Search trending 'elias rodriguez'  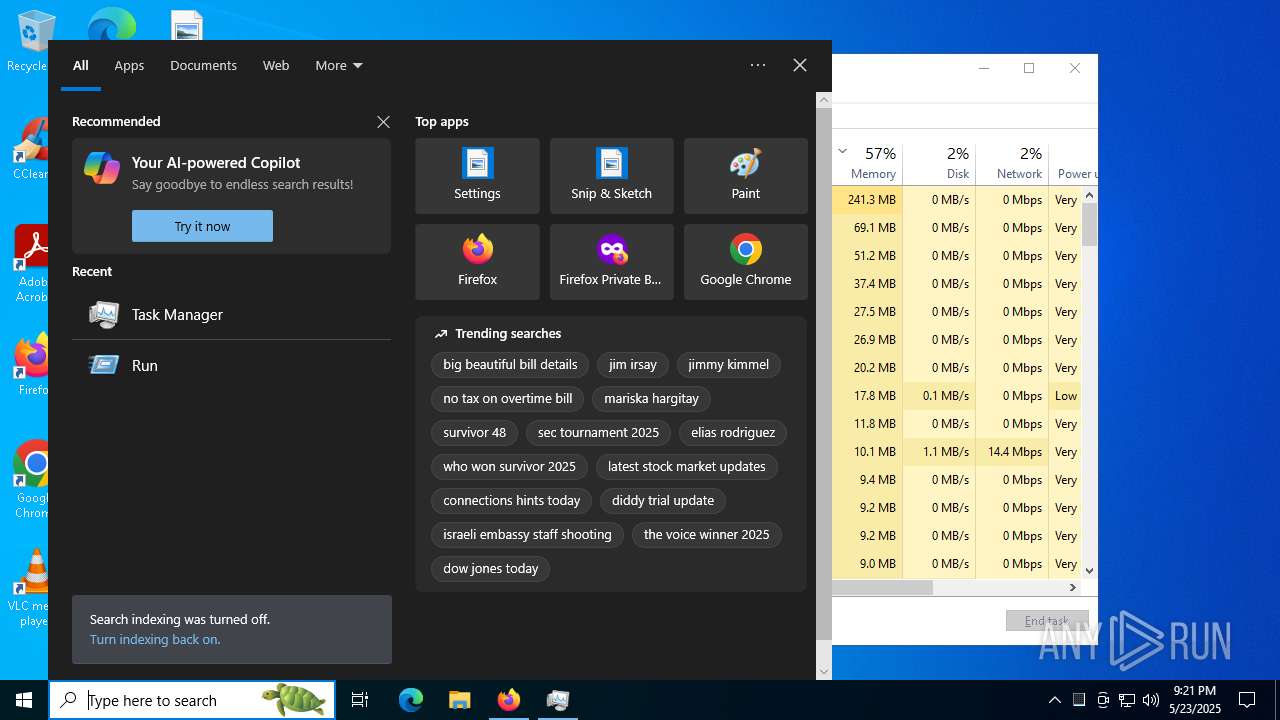coord(733,433)
